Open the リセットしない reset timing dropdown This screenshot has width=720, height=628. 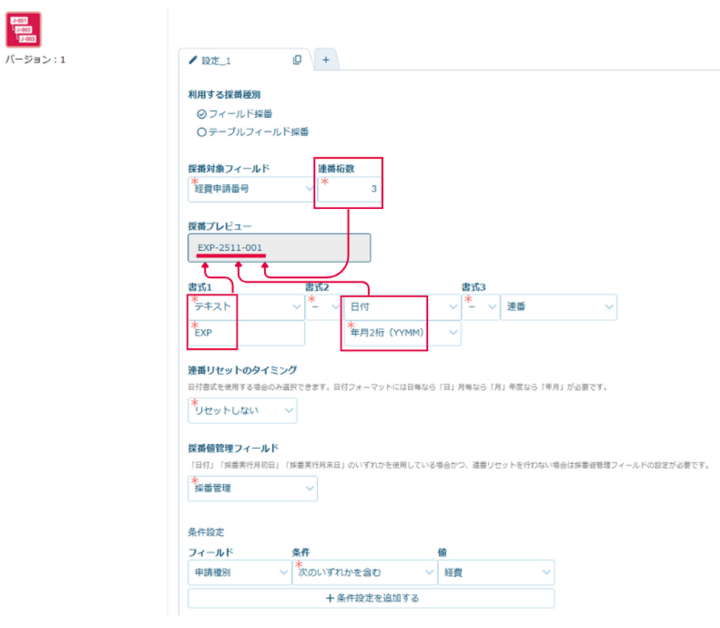242,411
